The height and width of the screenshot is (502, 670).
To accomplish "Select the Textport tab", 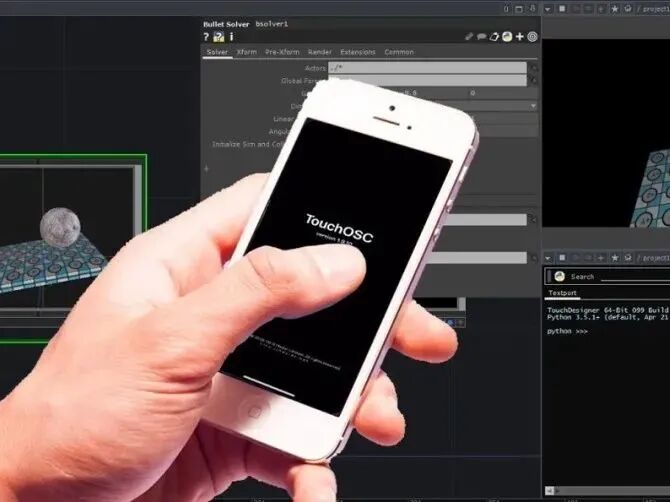I will click(x=562, y=293).
